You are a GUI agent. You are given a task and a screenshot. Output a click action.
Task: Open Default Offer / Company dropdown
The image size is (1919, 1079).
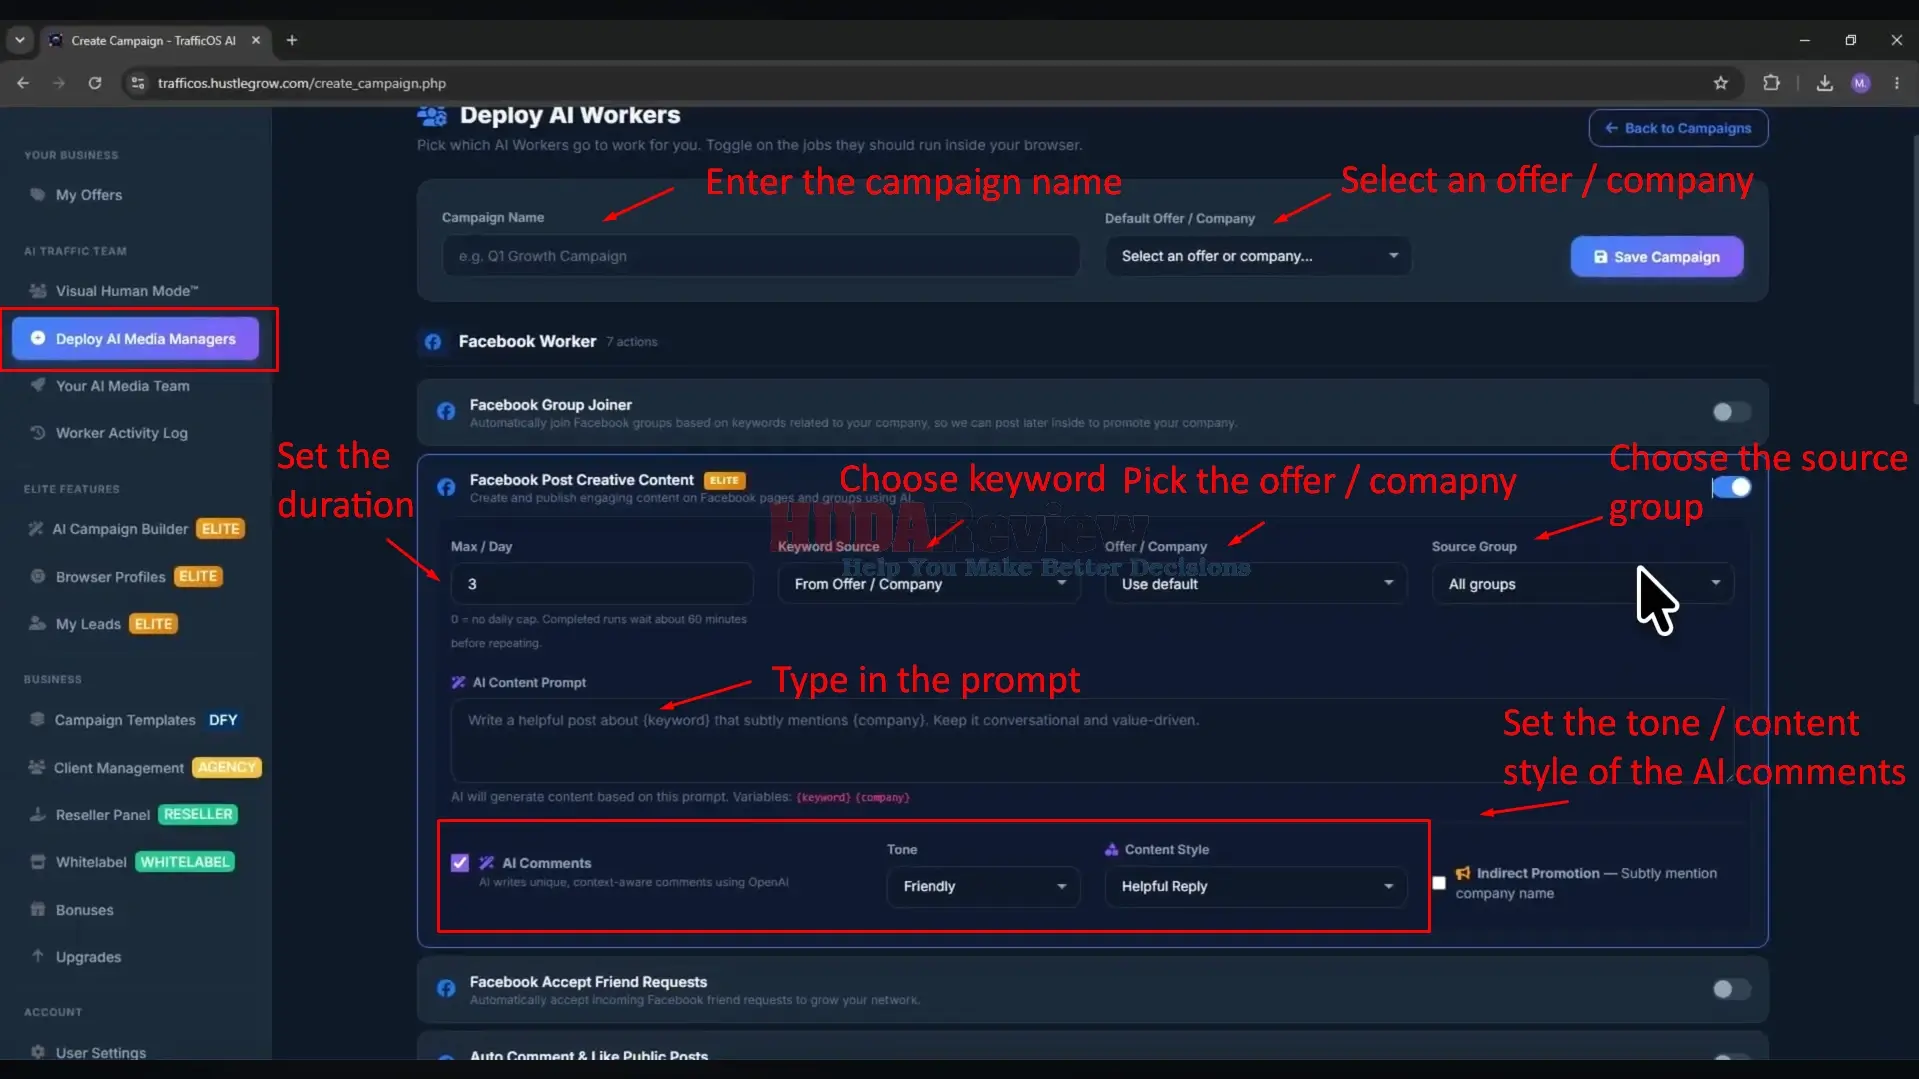(x=1258, y=256)
